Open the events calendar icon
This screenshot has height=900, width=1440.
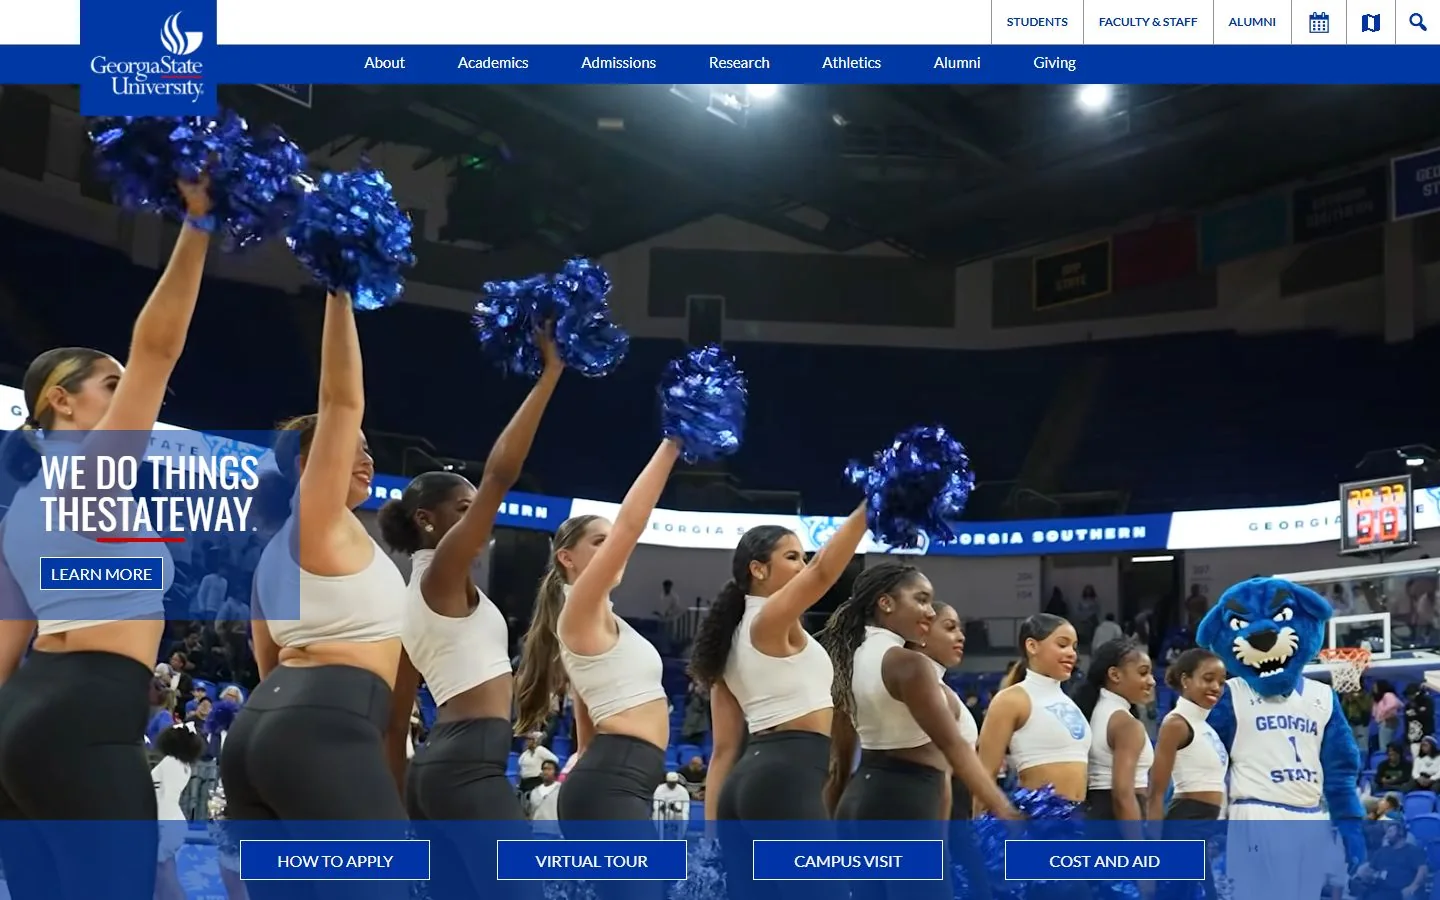coord(1319,22)
